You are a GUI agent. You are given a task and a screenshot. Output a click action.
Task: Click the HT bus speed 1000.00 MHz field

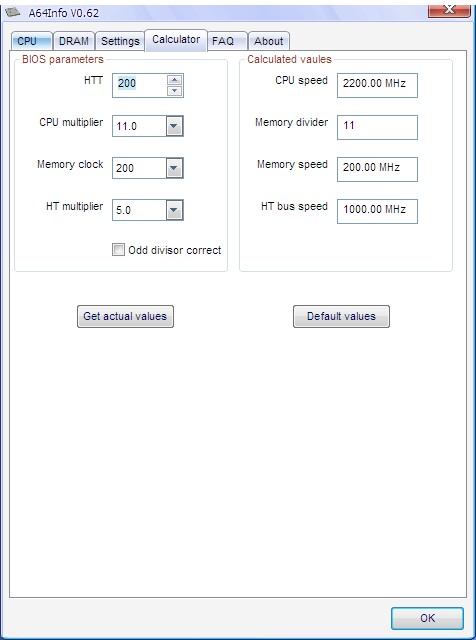click(377, 211)
